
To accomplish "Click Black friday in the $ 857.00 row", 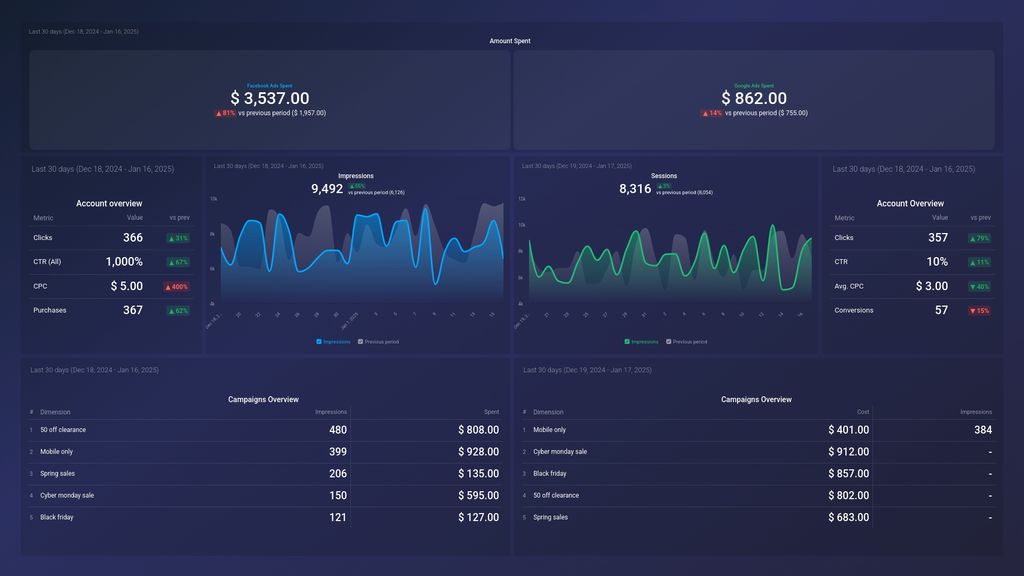I will (x=550, y=473).
